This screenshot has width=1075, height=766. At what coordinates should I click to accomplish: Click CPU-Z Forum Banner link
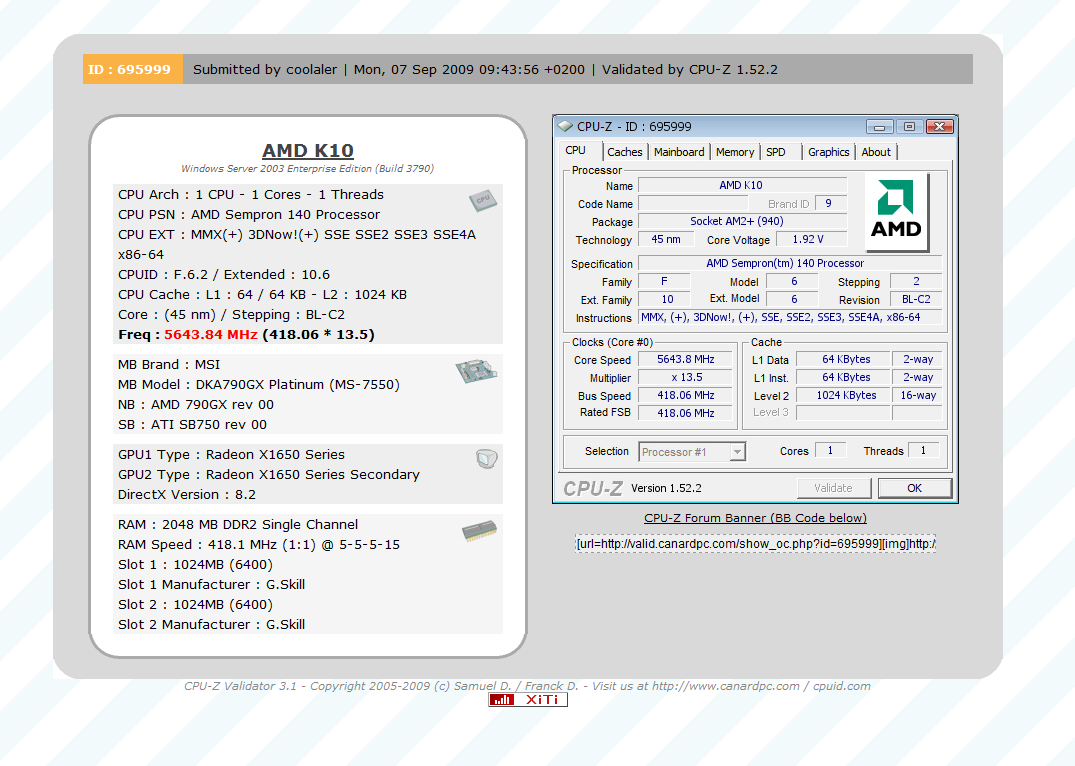[755, 518]
